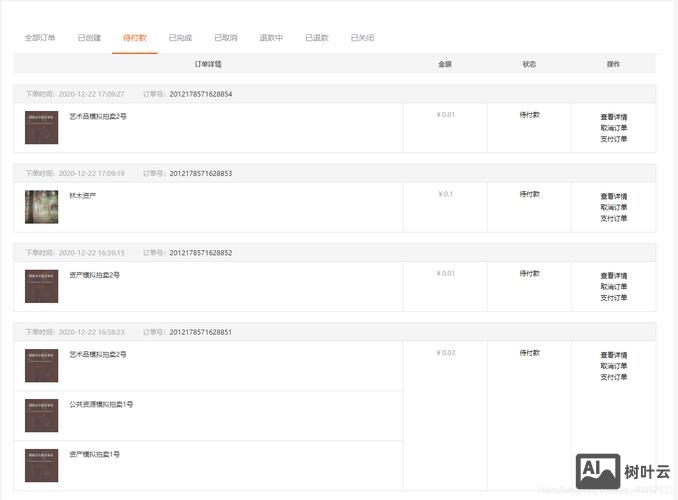The width and height of the screenshot is (678, 500).
Task: Click the 订单详情 column header
Action: point(208,64)
